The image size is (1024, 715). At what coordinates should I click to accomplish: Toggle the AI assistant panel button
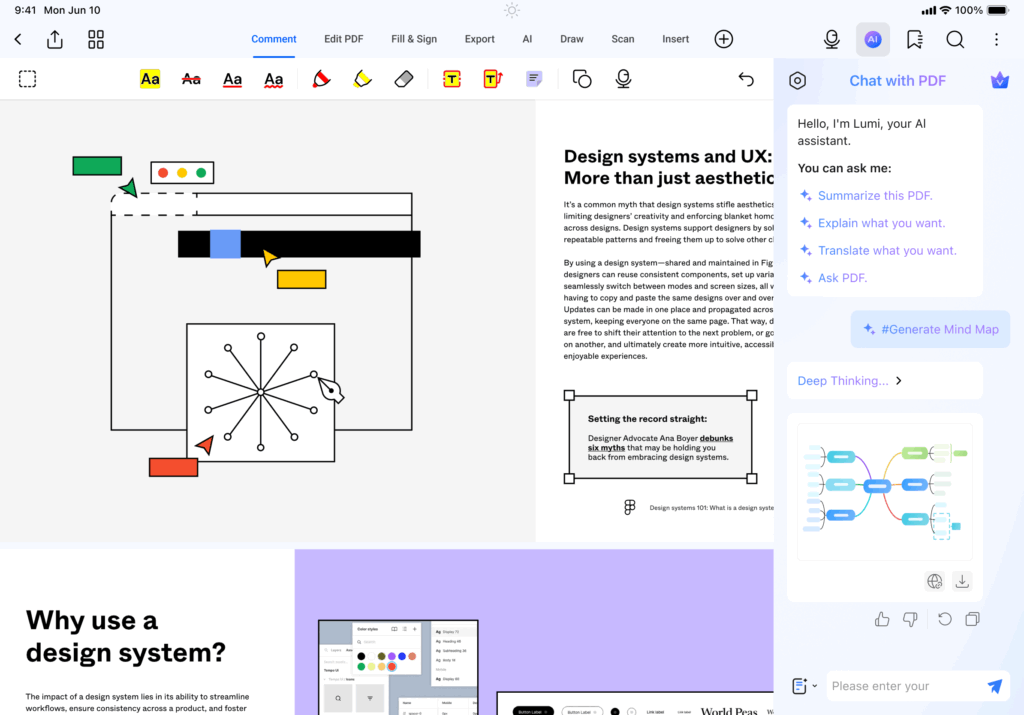tap(872, 39)
